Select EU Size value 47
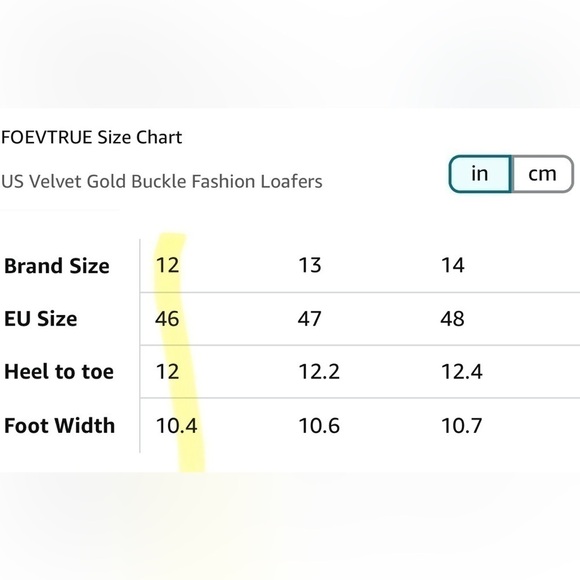This screenshot has width=580, height=580. coord(310,319)
